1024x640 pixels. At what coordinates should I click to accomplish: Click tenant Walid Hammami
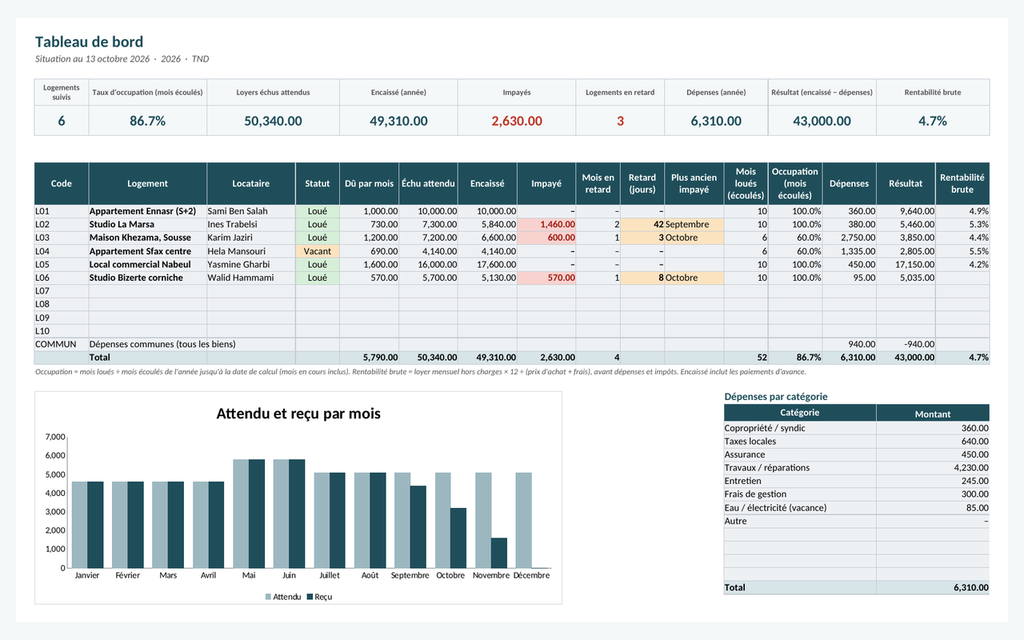pyautogui.click(x=251, y=278)
